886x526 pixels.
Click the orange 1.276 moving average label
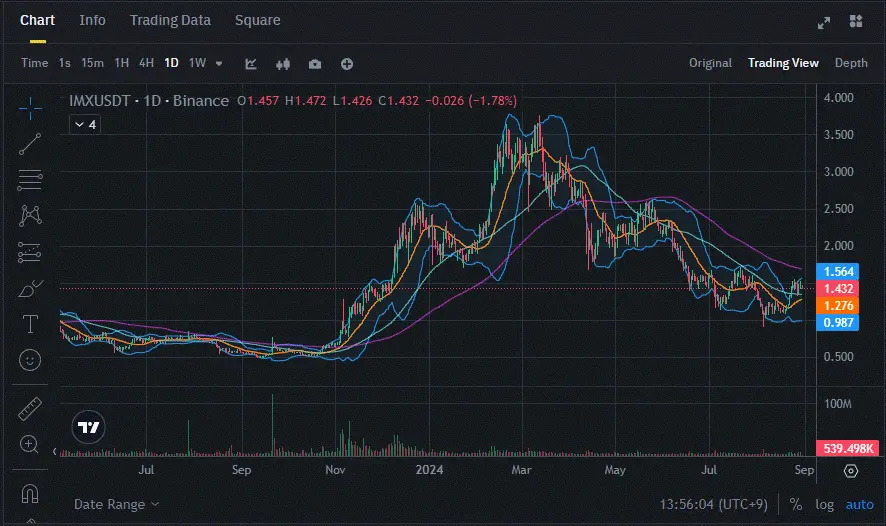pos(838,306)
